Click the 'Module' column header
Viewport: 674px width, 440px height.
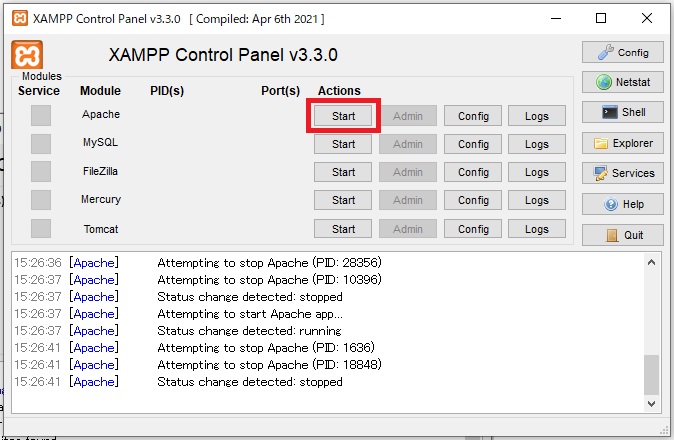click(100, 91)
